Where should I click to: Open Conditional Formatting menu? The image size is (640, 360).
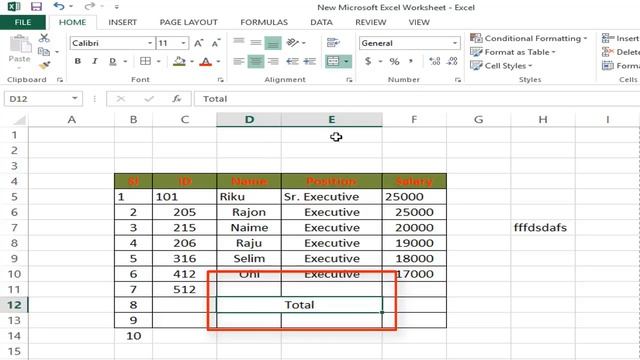(528, 38)
